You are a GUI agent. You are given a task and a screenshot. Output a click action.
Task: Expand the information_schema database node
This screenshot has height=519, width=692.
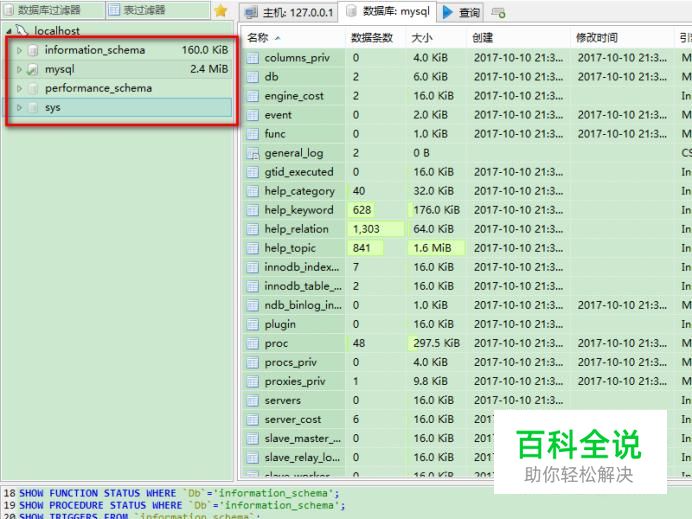point(19,50)
